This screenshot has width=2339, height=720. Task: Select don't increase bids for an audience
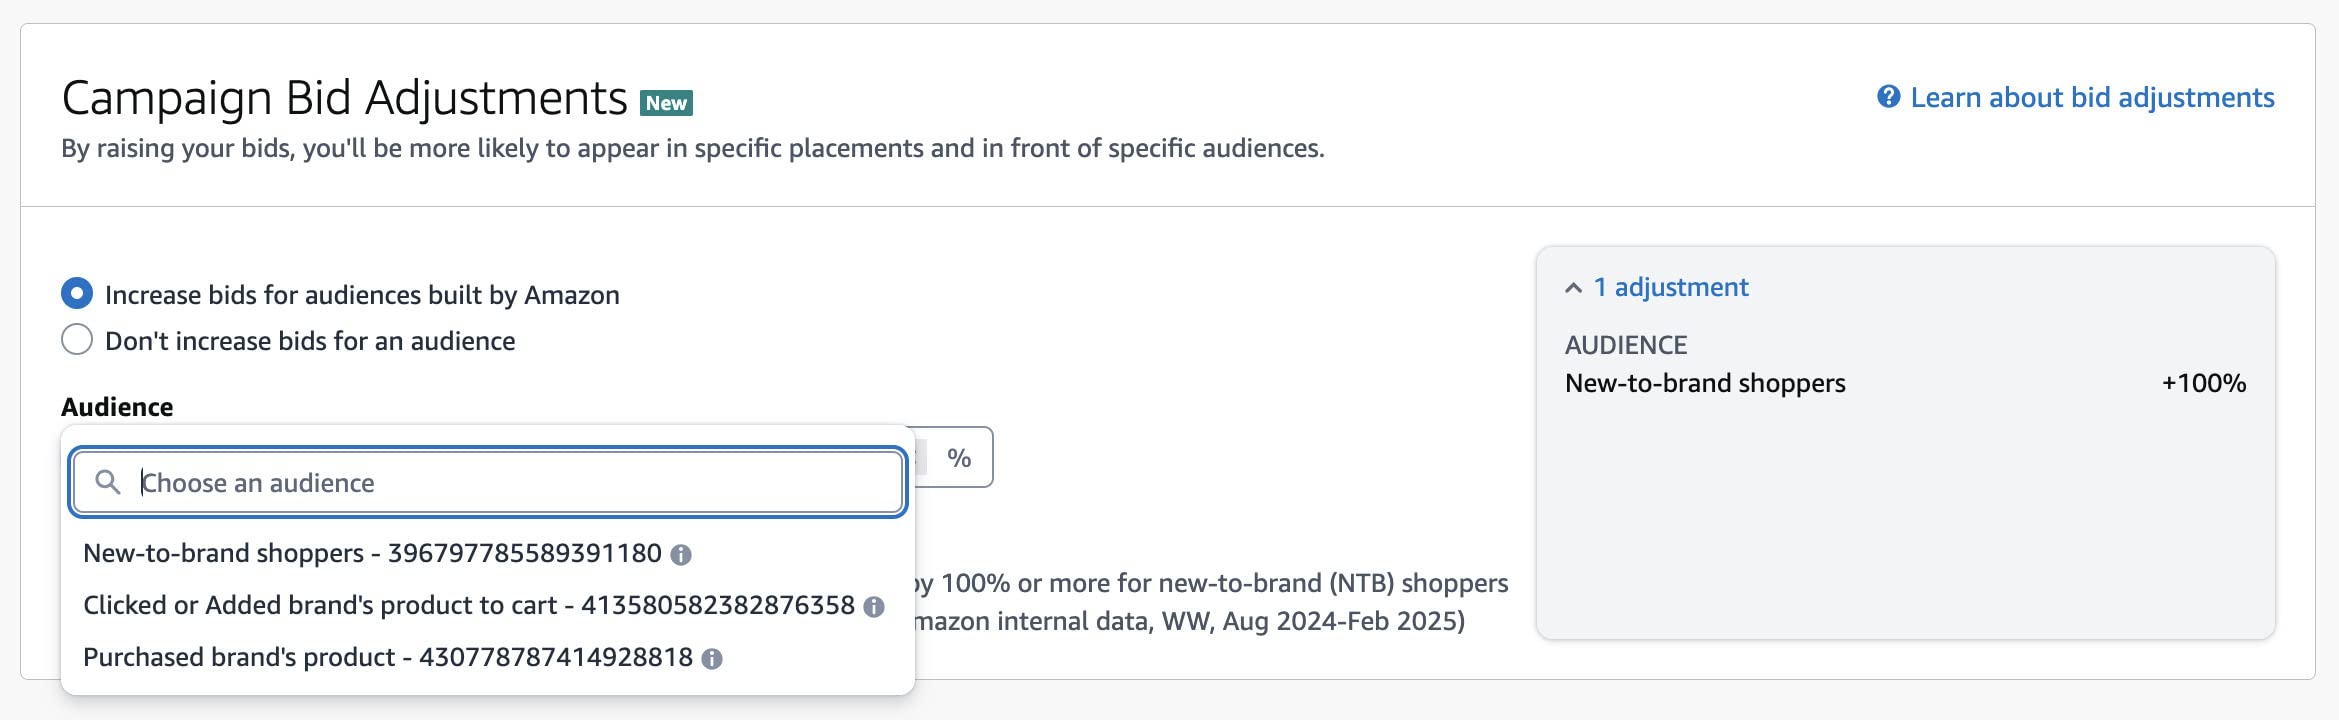point(76,340)
